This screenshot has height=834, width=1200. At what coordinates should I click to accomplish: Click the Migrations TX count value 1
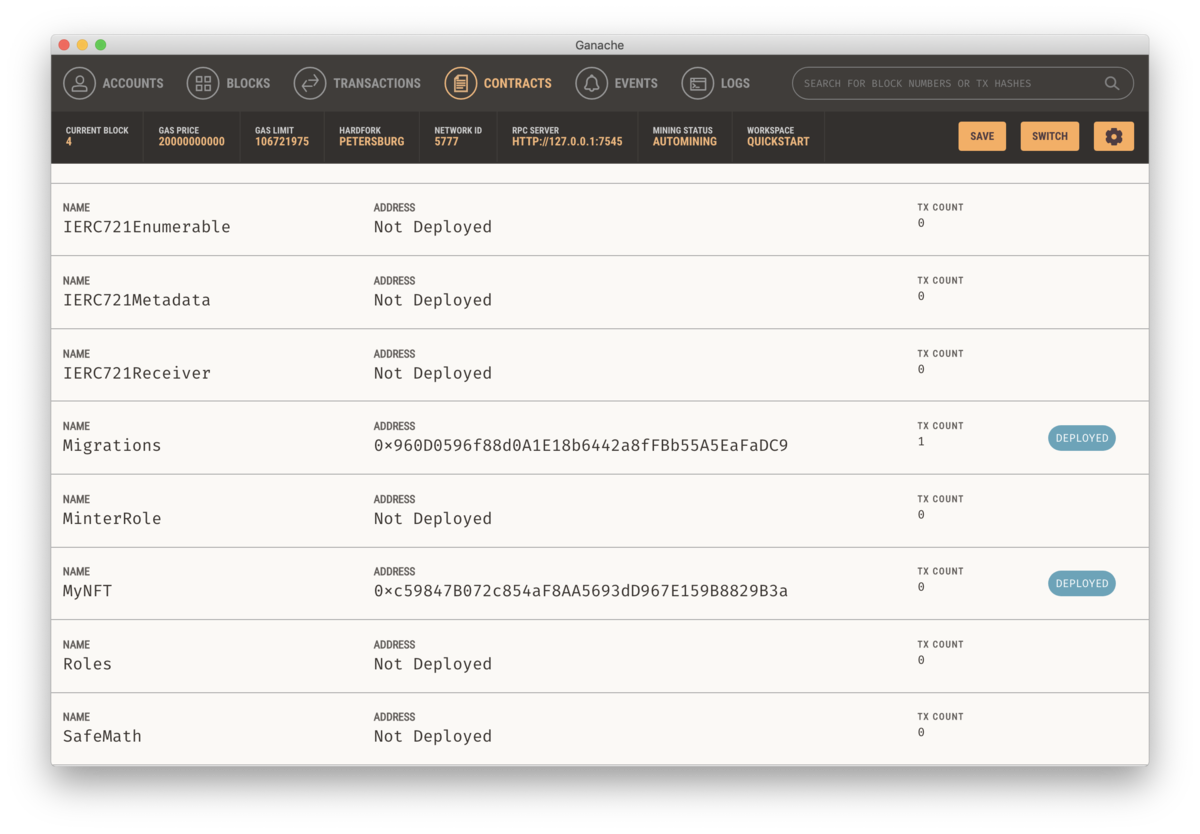pyautogui.click(x=921, y=441)
